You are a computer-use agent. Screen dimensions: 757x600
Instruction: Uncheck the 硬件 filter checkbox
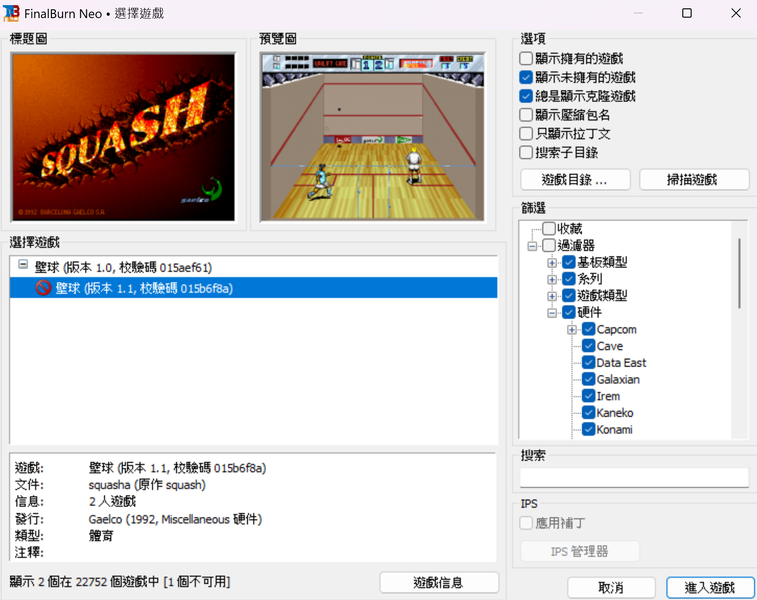click(569, 312)
